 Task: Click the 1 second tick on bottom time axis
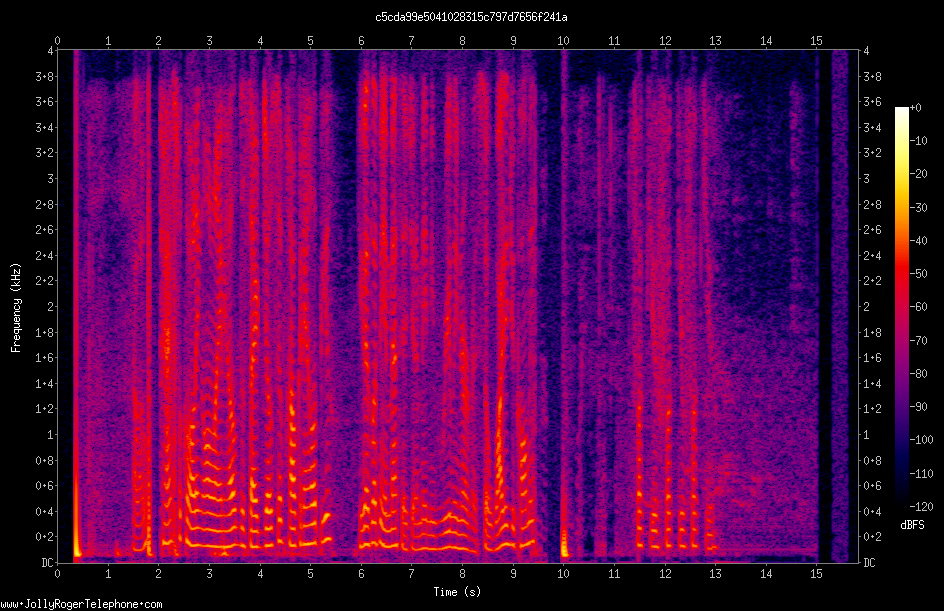(108, 574)
